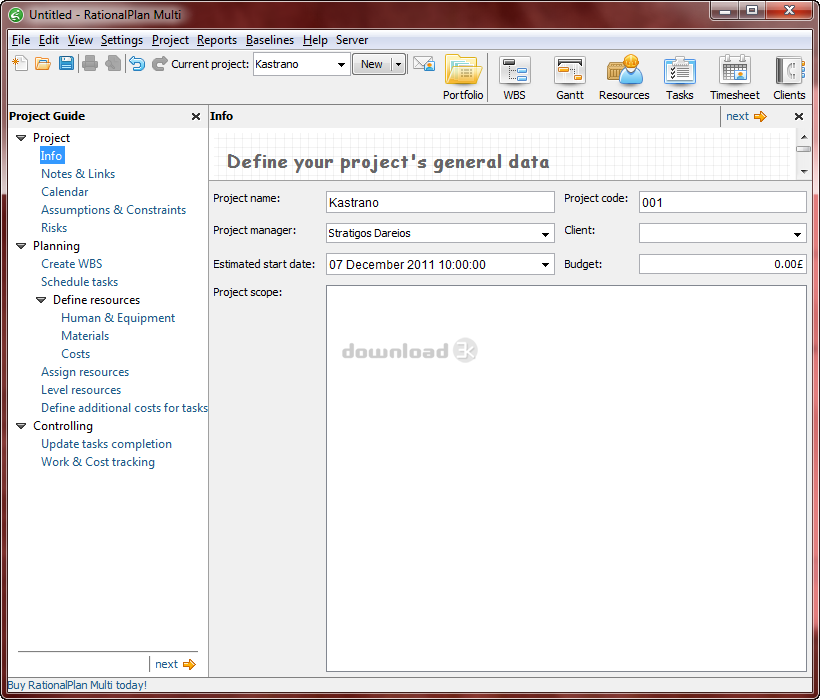Click the email envelope icon
The height and width of the screenshot is (700, 820).
424,64
